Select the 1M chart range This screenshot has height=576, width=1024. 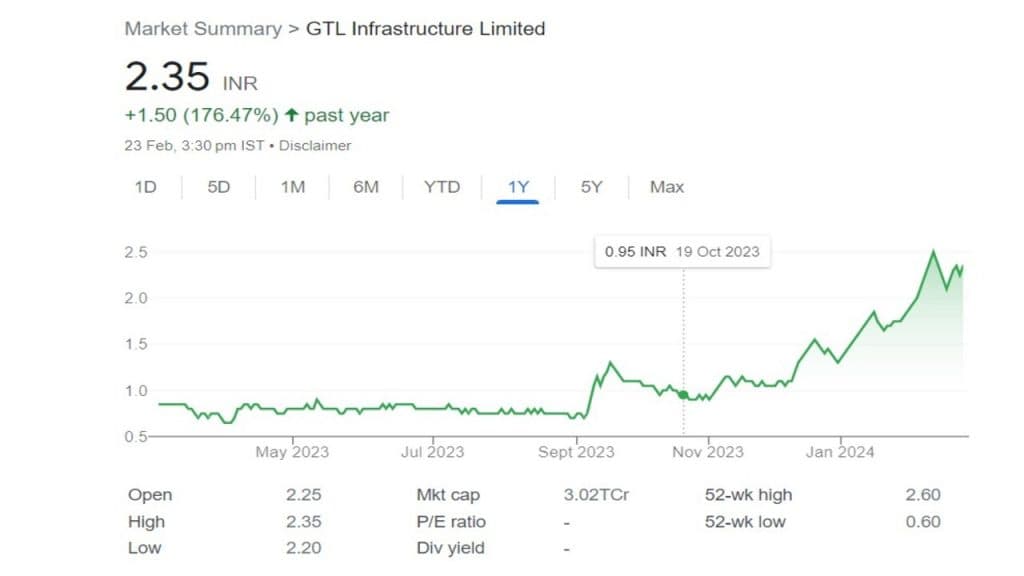click(x=292, y=187)
